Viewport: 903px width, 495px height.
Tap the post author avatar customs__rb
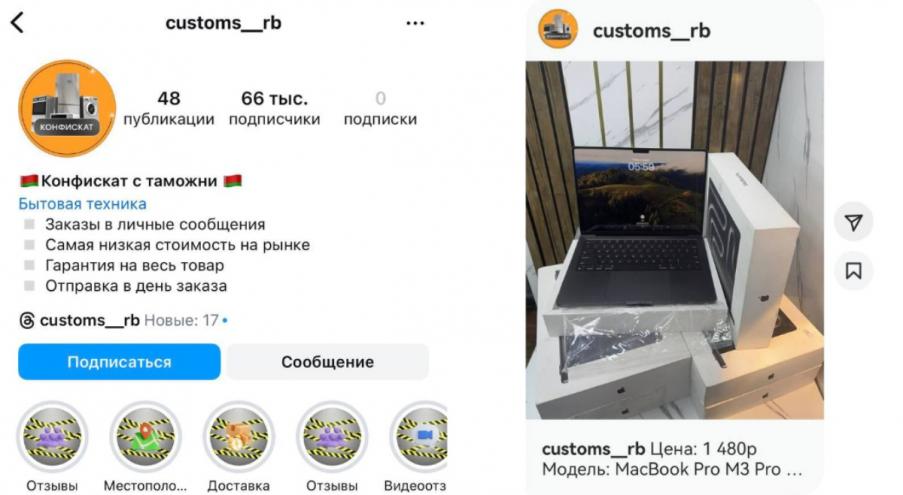pos(557,28)
